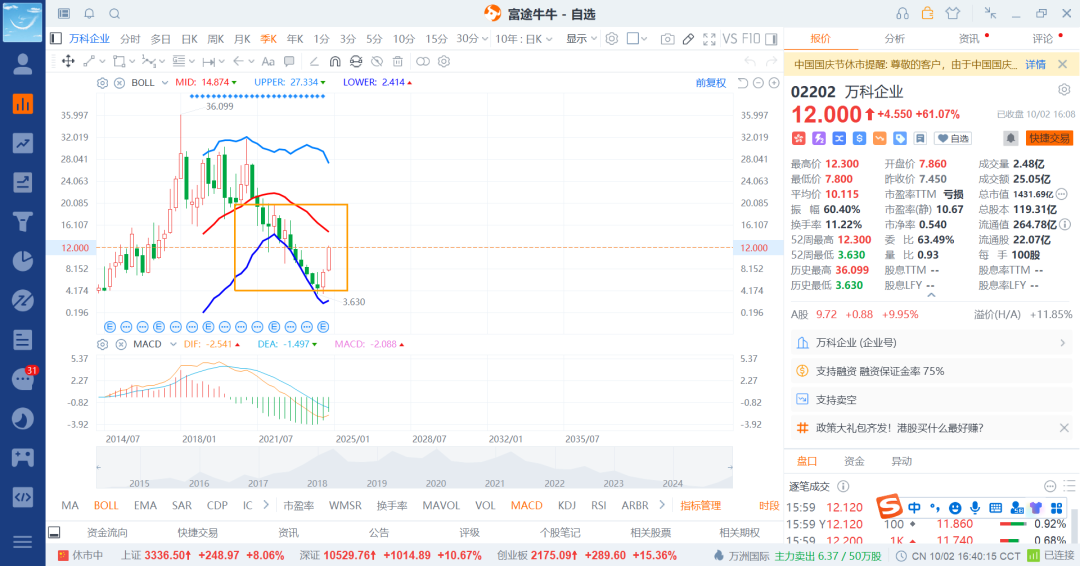Select the move crosshair drawing tool

coord(68,61)
